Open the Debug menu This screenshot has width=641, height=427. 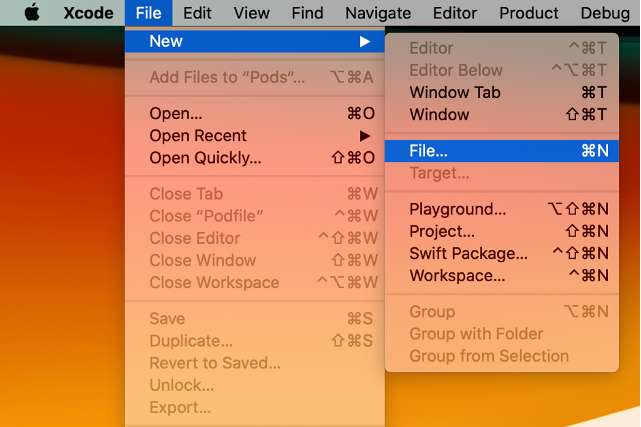[x=605, y=13]
